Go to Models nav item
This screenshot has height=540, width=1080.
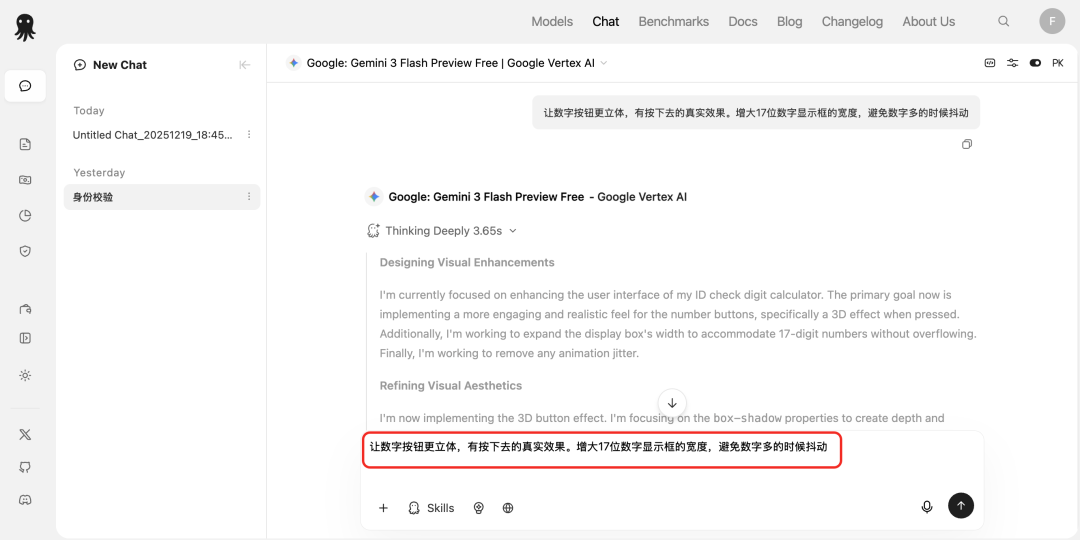pos(552,21)
